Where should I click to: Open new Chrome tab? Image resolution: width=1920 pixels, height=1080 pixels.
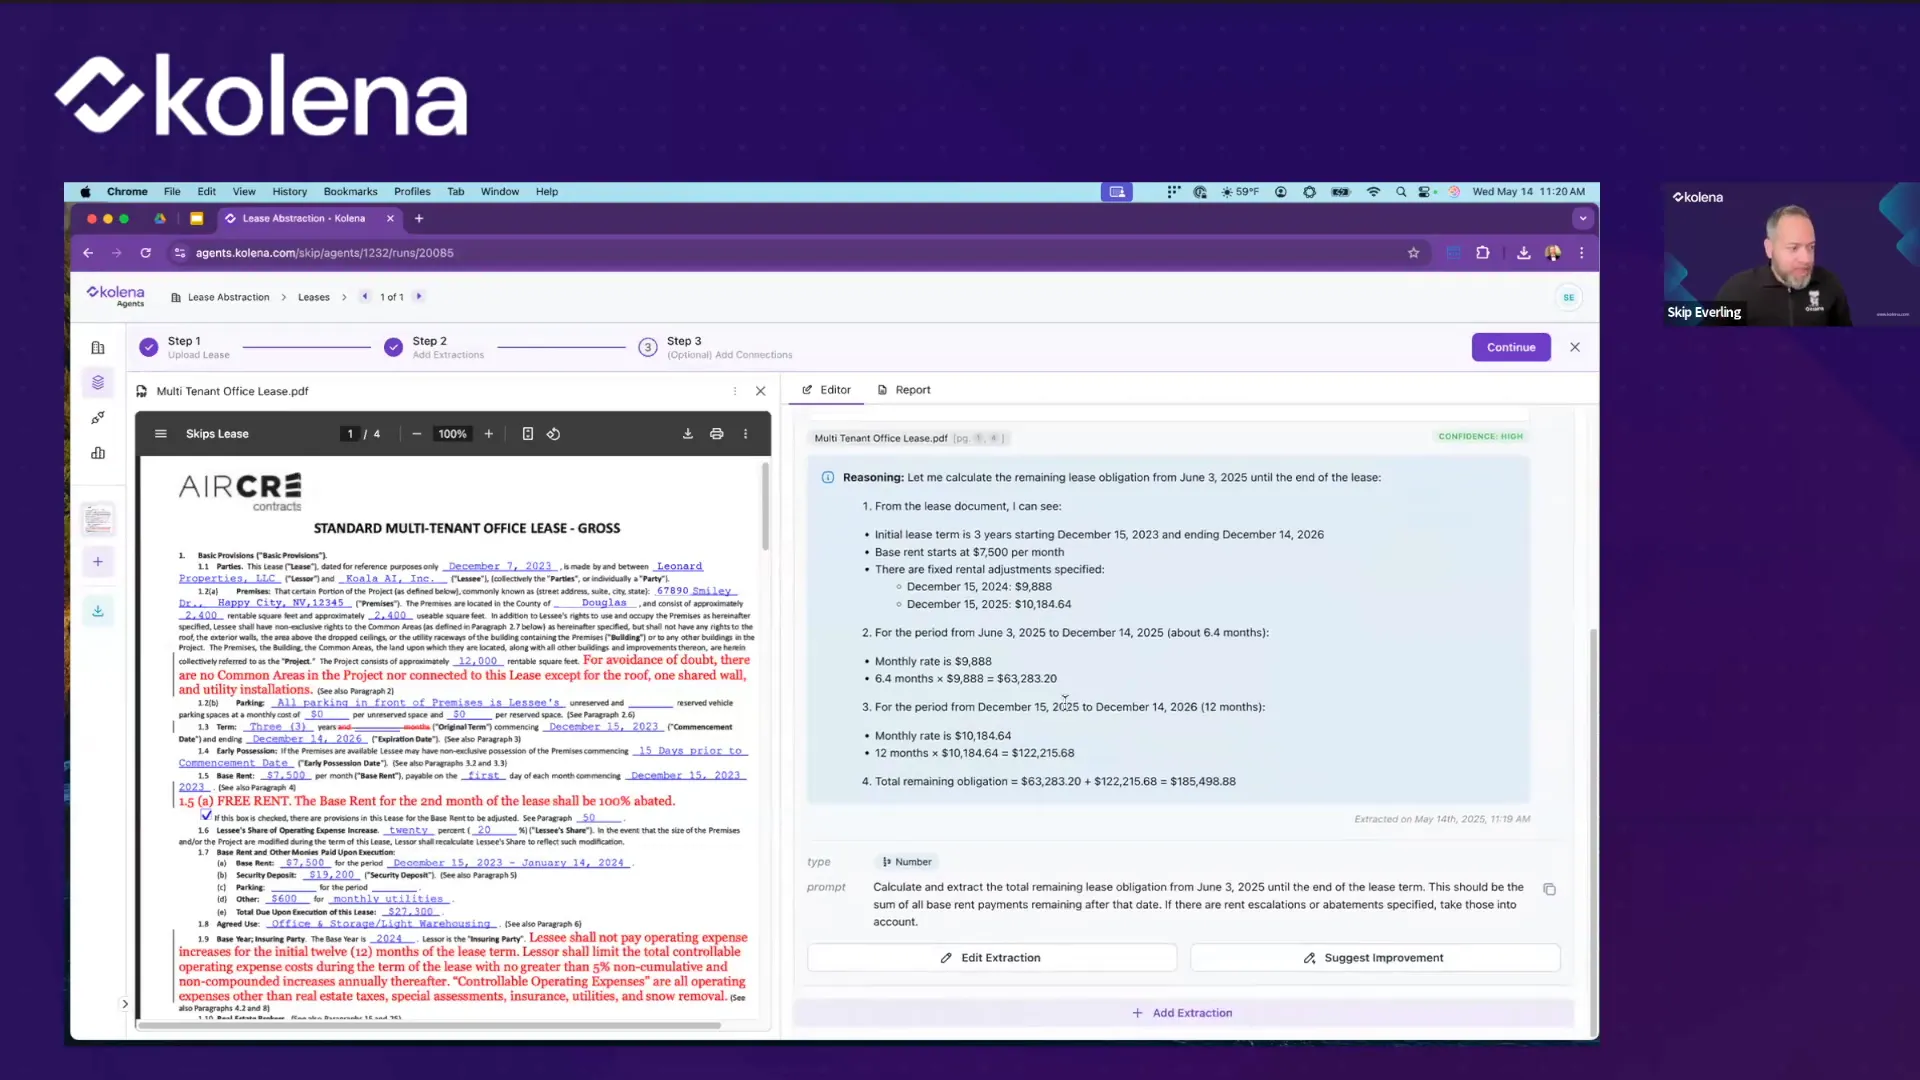[419, 218]
